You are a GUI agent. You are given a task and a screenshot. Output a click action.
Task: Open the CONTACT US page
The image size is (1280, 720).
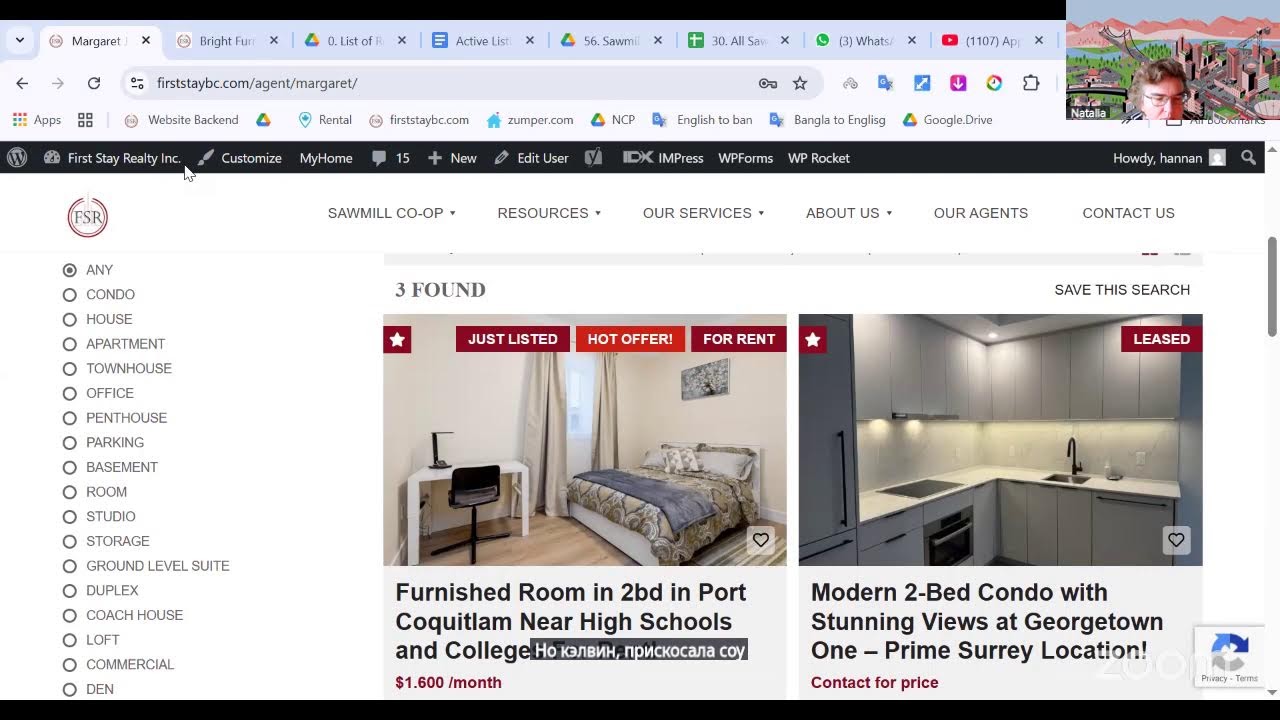tap(1128, 213)
